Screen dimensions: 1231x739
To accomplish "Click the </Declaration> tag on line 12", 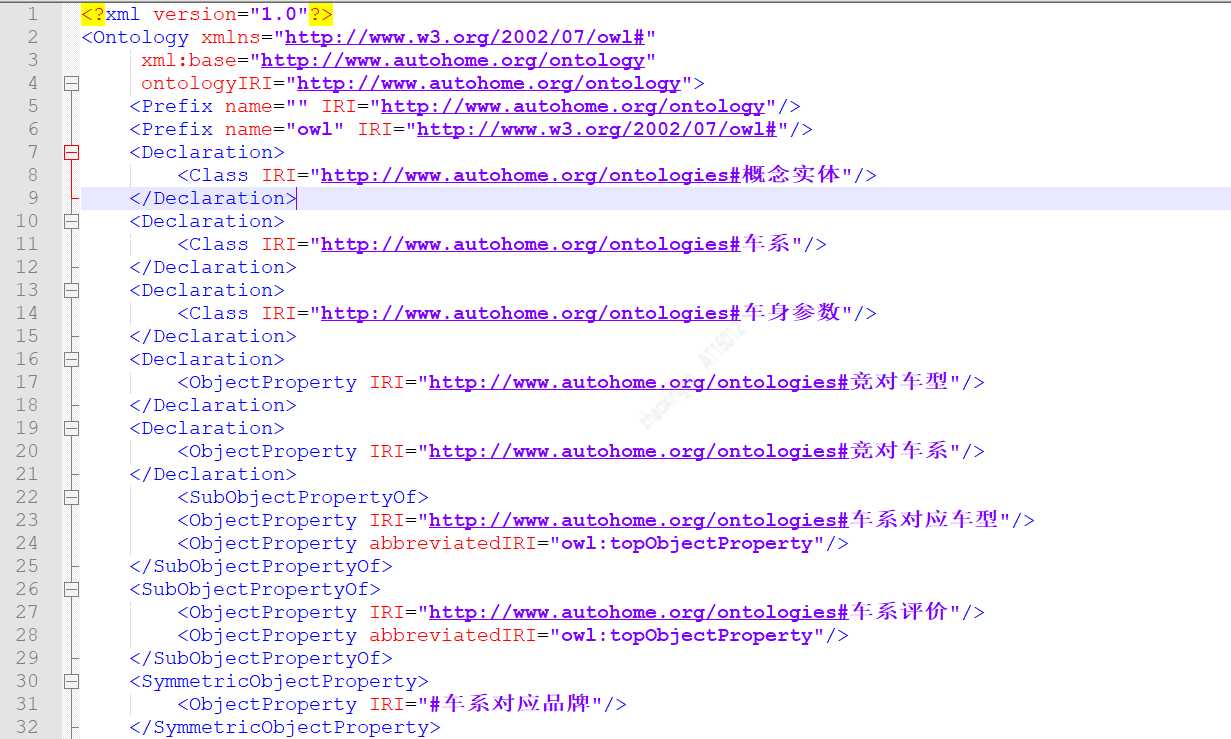I will tap(213, 268).
